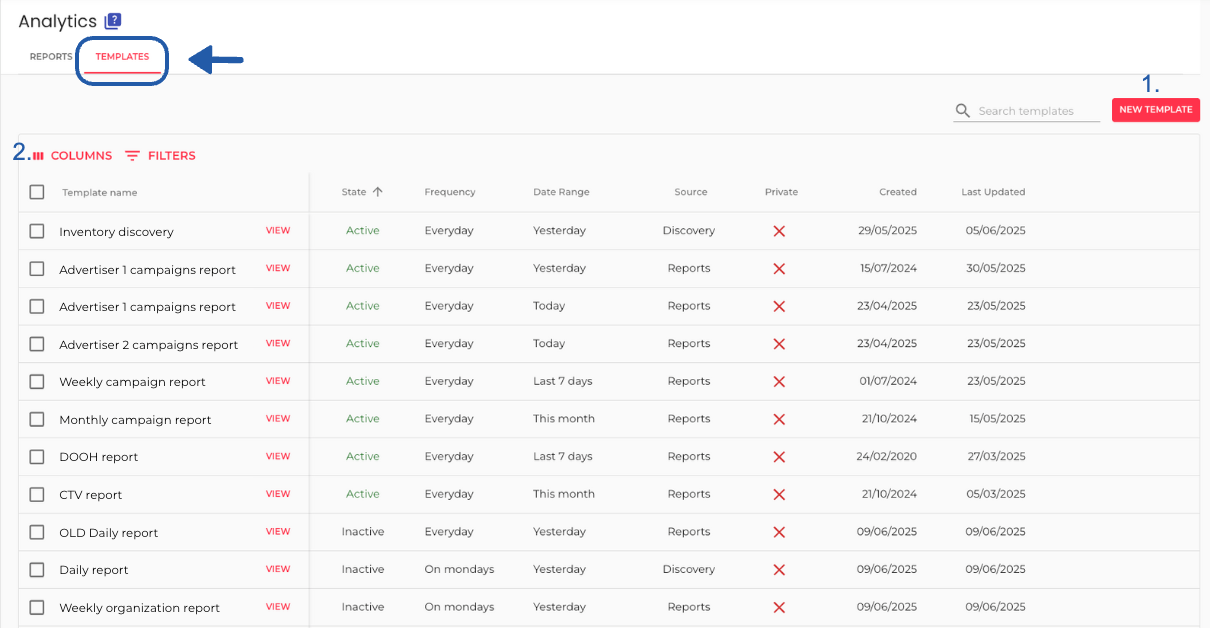Click the Filters funnel icon

132,156
